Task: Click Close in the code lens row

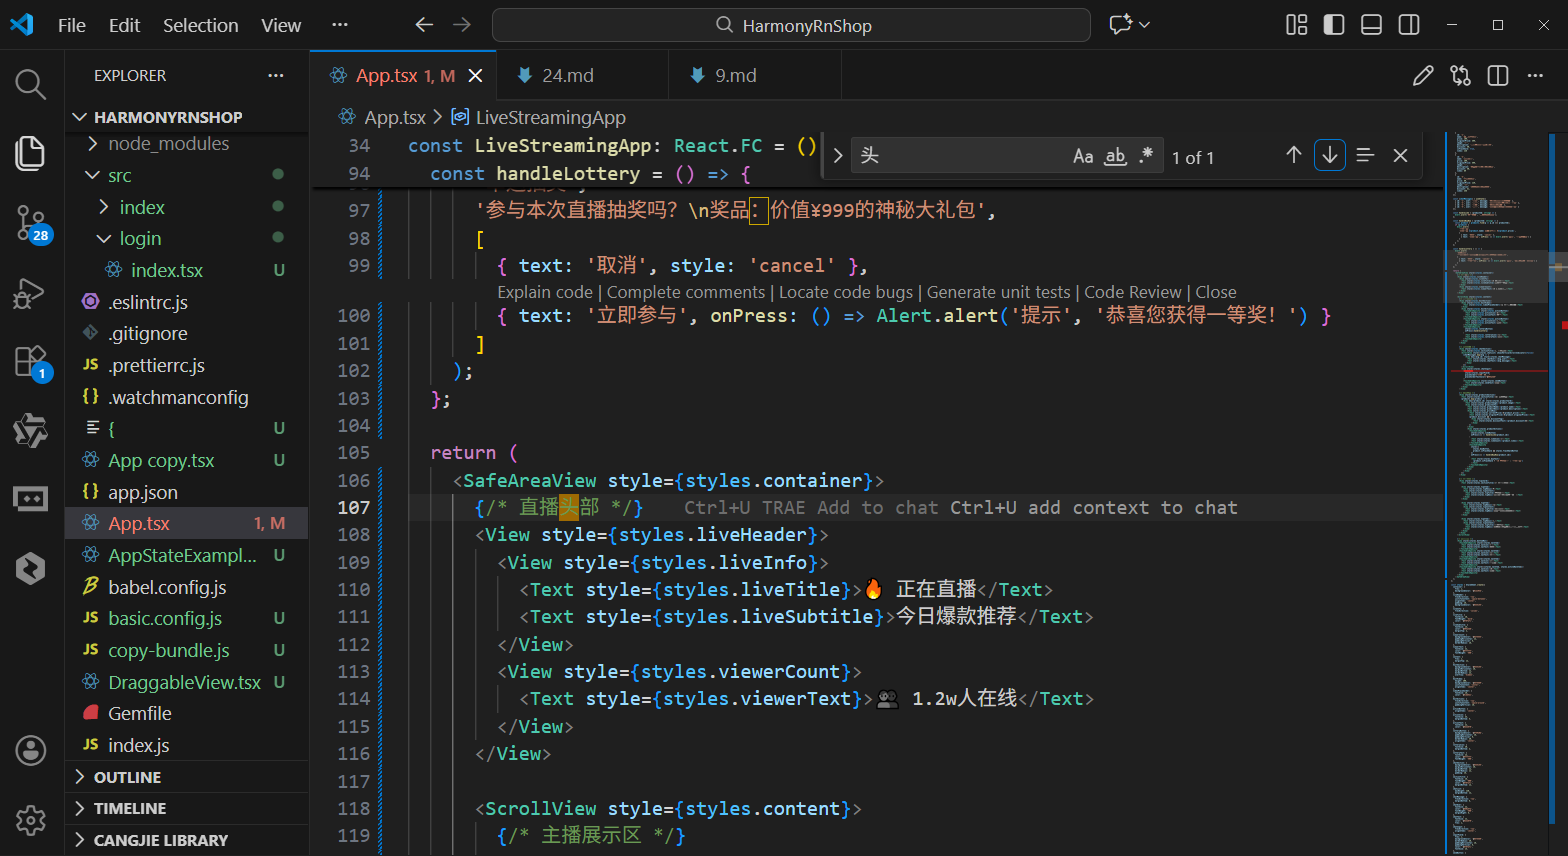Action: pos(1216,292)
